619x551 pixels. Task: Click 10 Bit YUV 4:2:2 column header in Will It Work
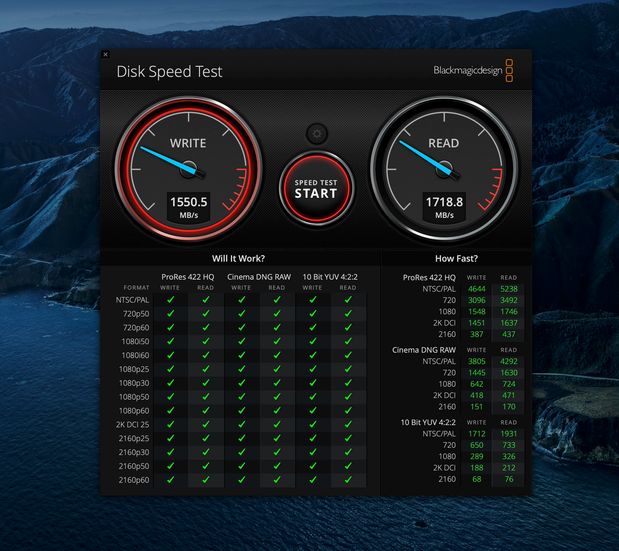click(x=330, y=277)
